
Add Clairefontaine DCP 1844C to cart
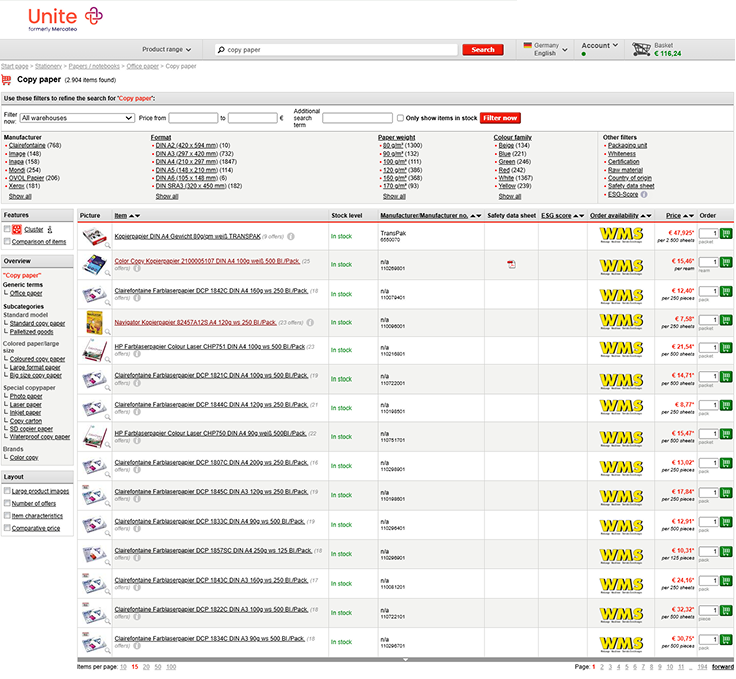point(726,405)
